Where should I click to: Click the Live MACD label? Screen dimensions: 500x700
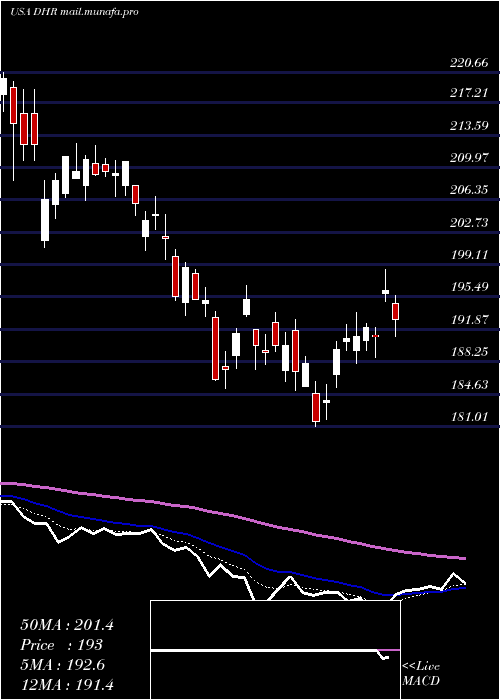pos(421,674)
